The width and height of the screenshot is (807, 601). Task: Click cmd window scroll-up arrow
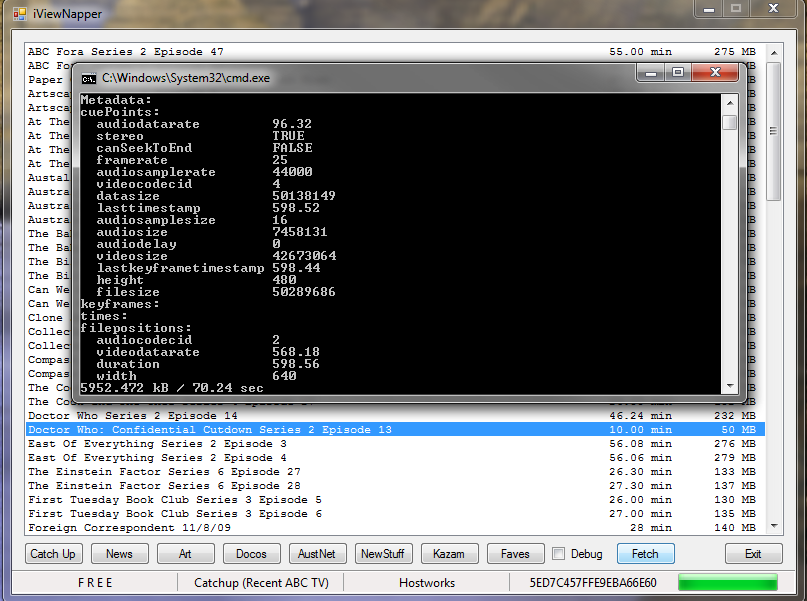click(730, 103)
